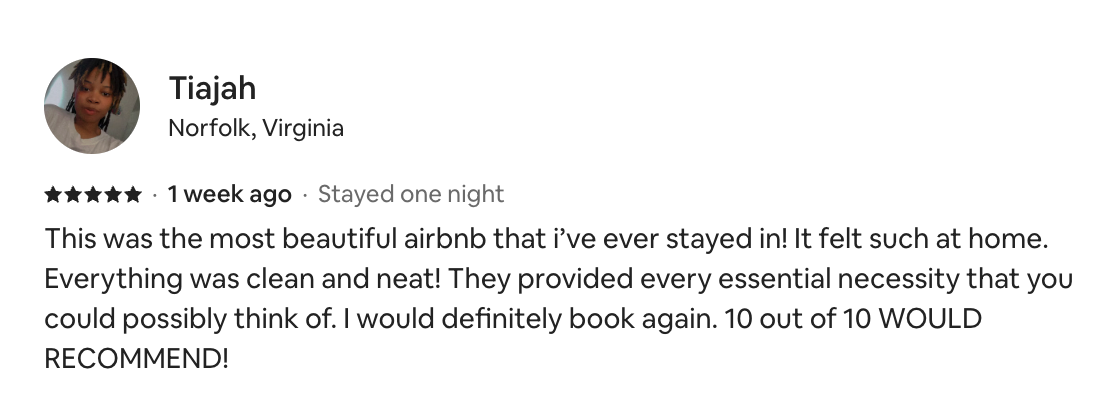Click the dot separator before '1 week ago'
This screenshot has width=1116, height=394.
pos(154,195)
